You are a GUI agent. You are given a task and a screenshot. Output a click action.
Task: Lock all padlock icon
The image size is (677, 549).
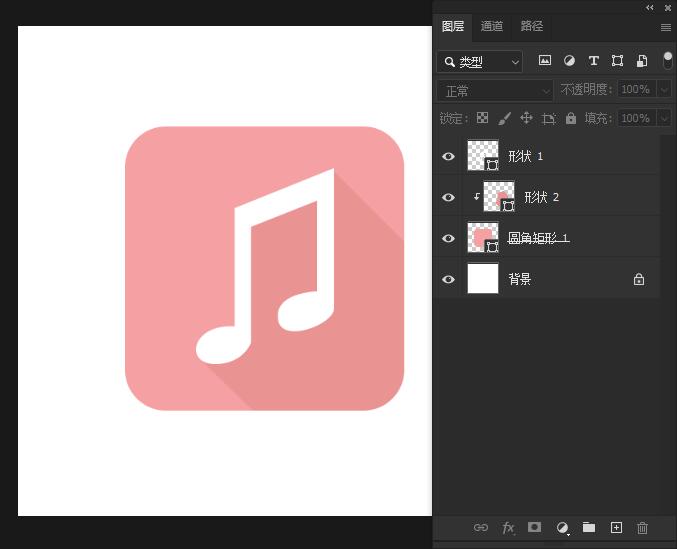pyautogui.click(x=571, y=118)
